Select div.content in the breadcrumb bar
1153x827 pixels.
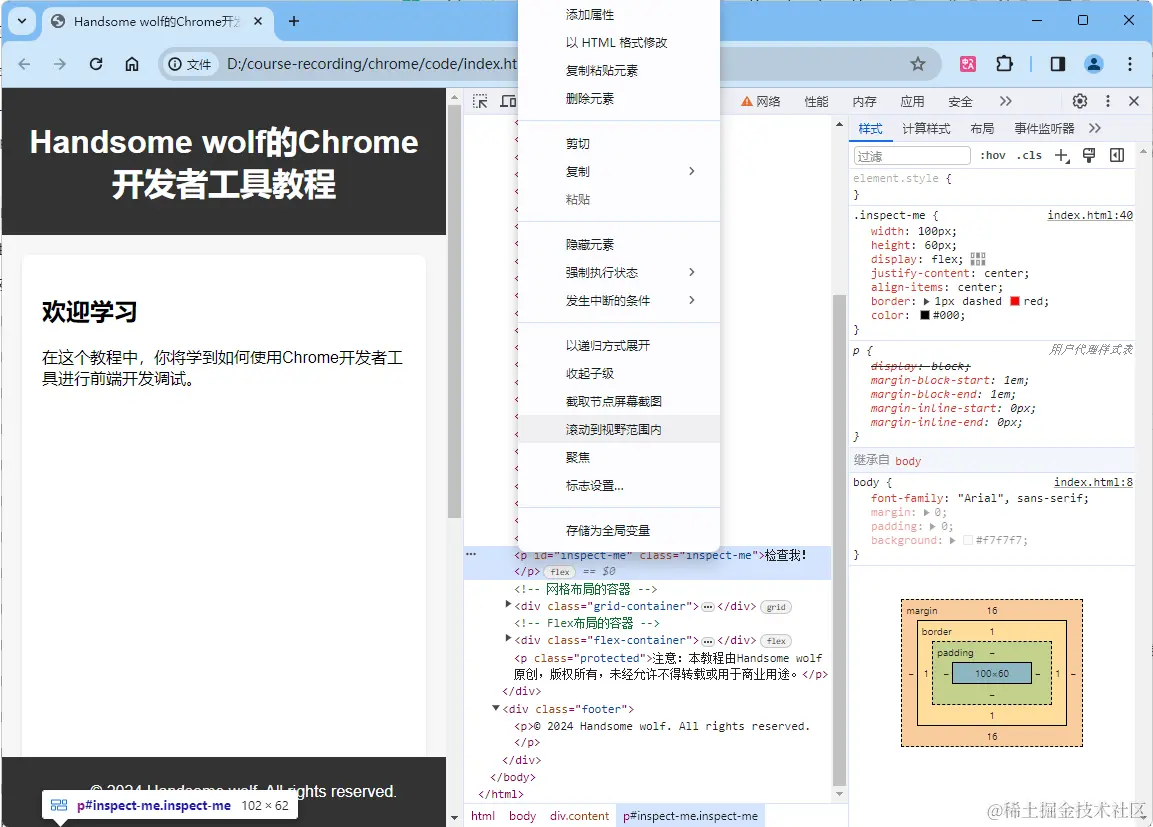[579, 816]
